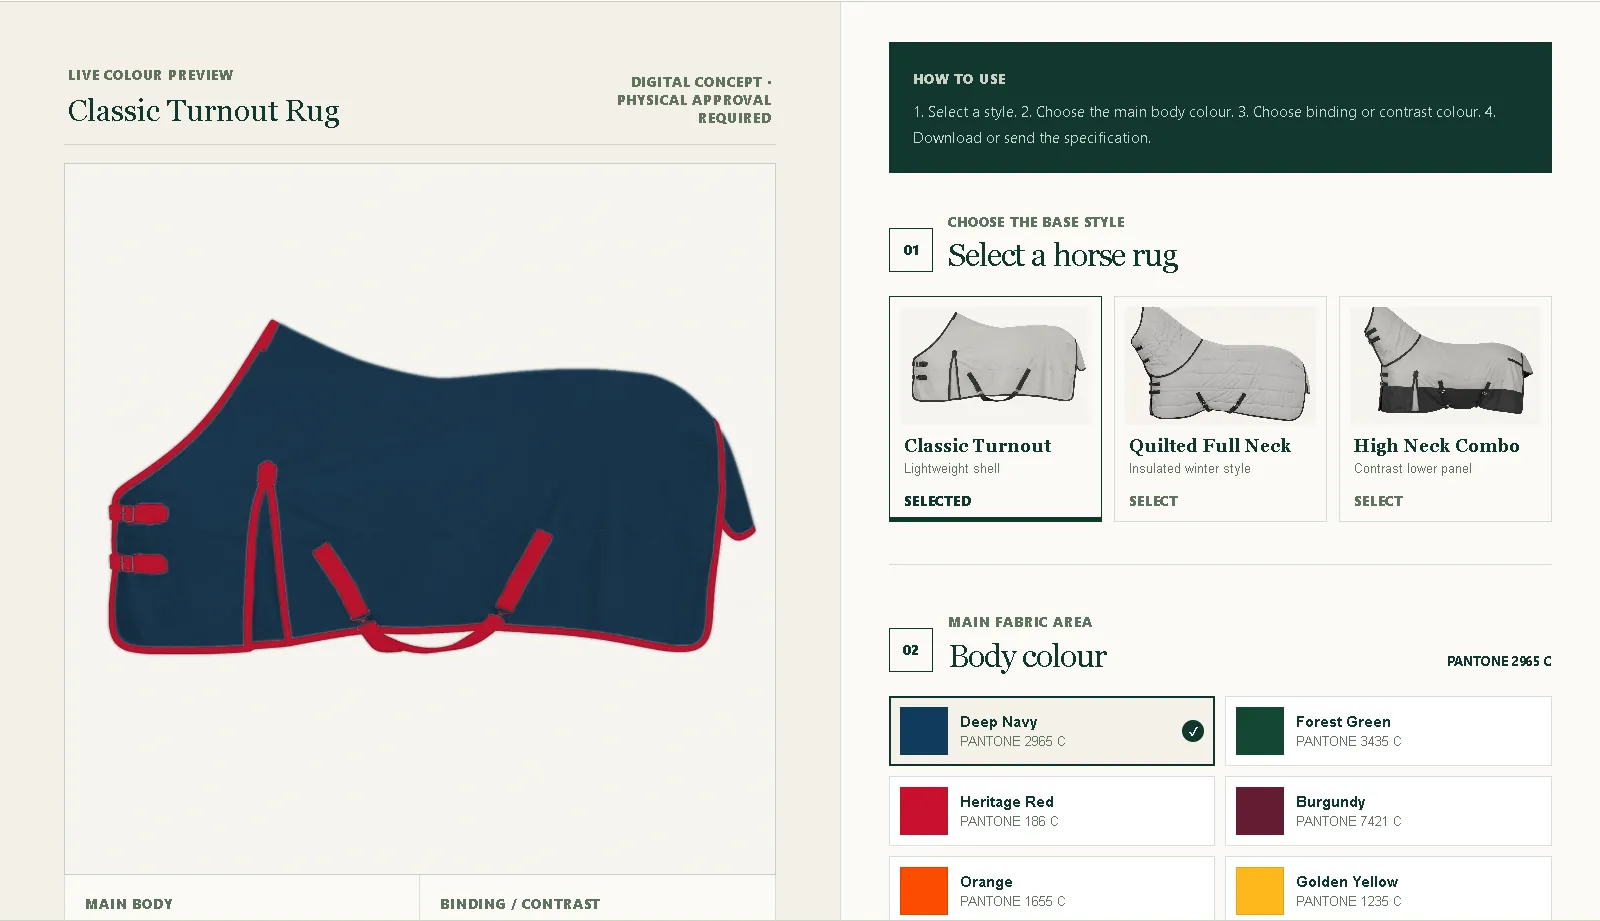Screen dimensions: 1600x921
Task: Click SELECT under High Neck Combo
Action: click(x=1378, y=501)
